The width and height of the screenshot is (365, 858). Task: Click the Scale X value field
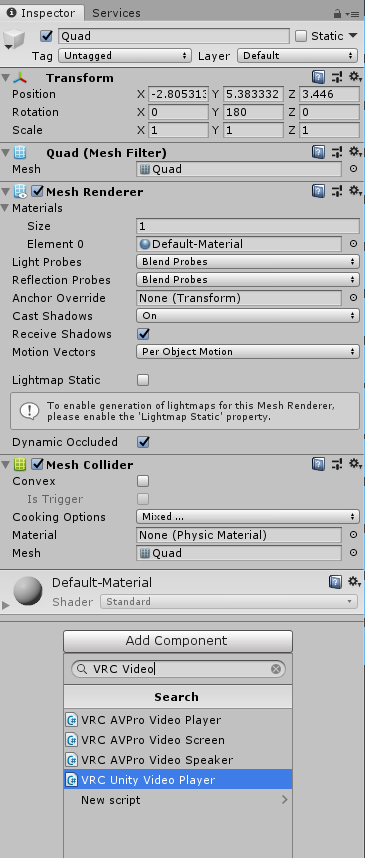pos(178,130)
